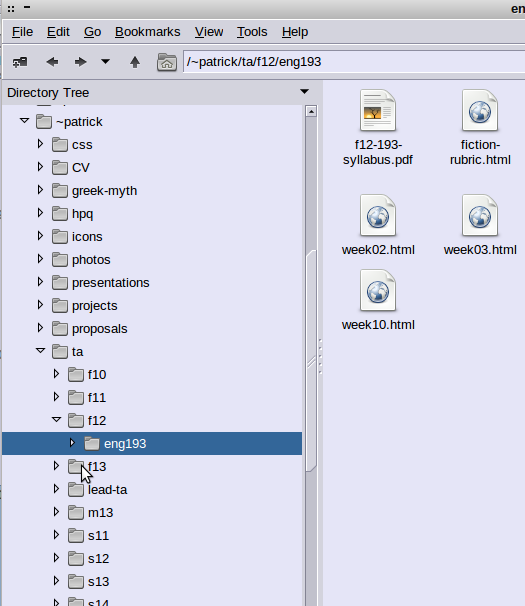Select the presentations folder icon
Viewport: 525px width, 606px height.
coord(60,283)
